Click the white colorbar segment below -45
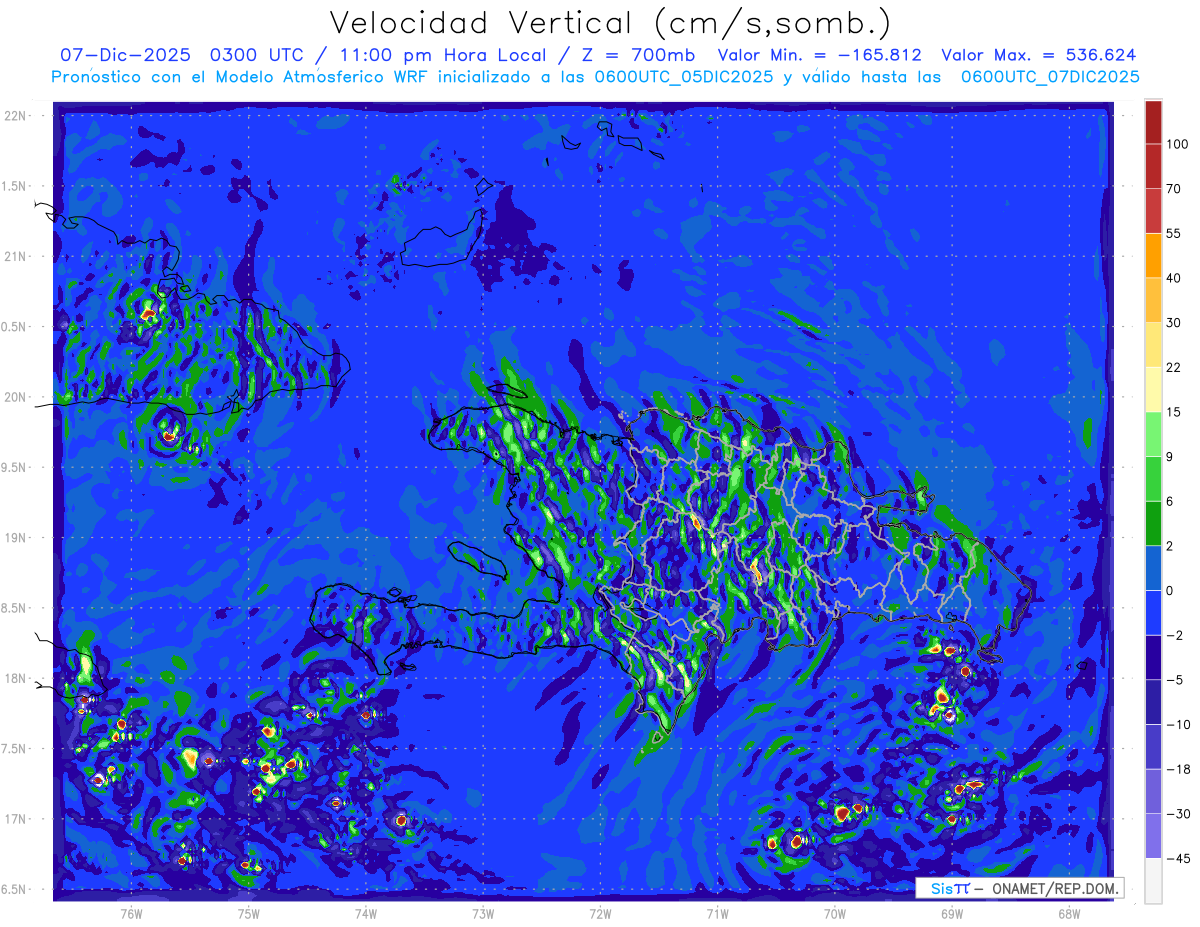Screen dimensions: 1200x927 [x=1153, y=880]
